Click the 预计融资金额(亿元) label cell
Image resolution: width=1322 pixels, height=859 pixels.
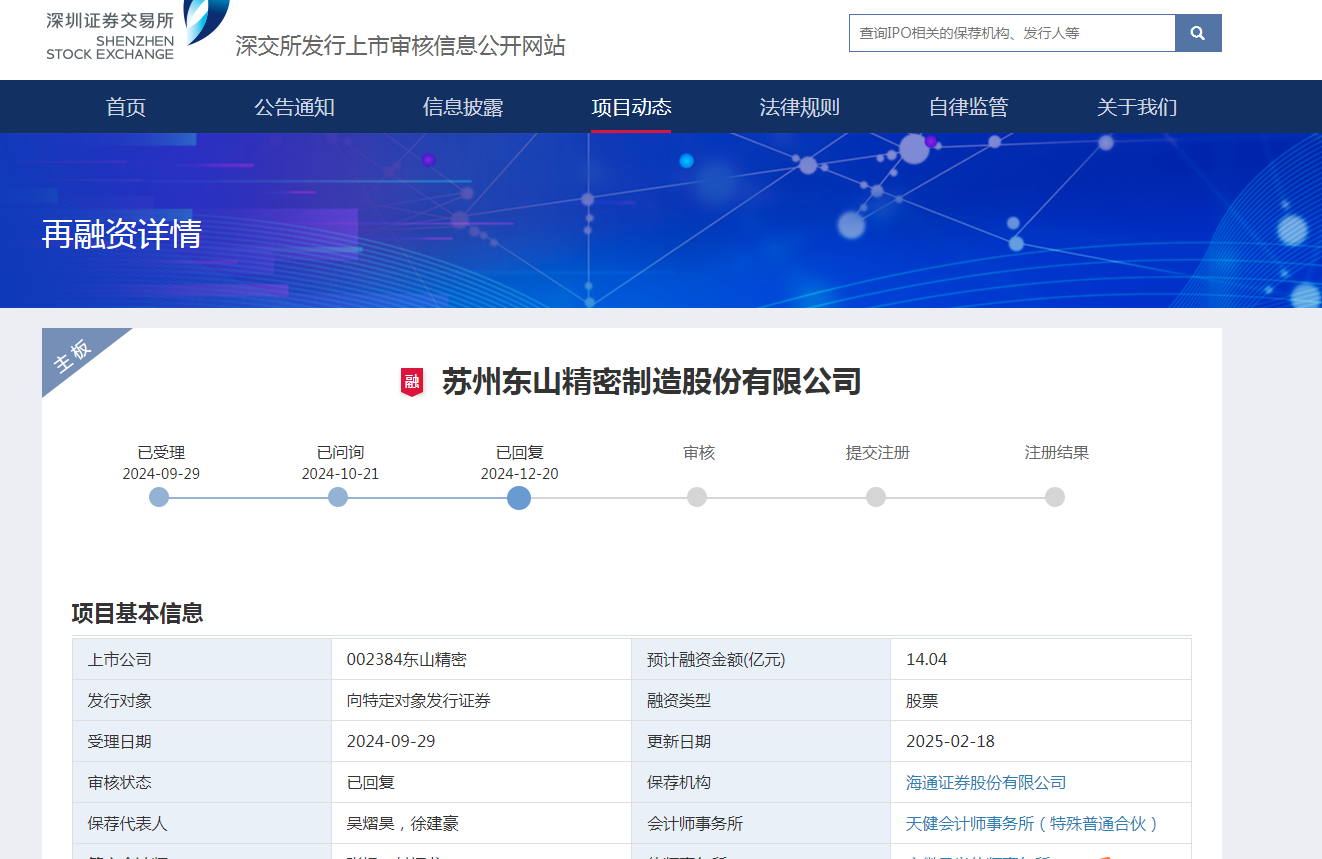pos(761,660)
